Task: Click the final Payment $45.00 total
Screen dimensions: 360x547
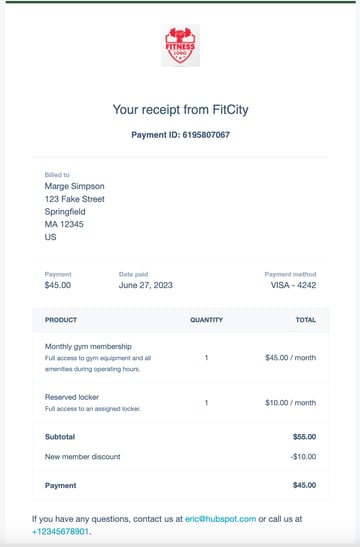Action: 304,485
